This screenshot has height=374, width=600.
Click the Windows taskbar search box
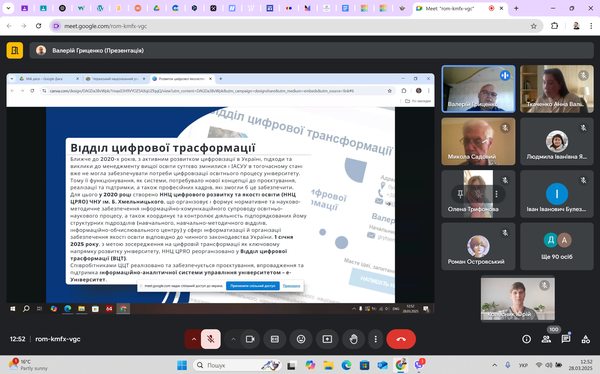click(236, 365)
